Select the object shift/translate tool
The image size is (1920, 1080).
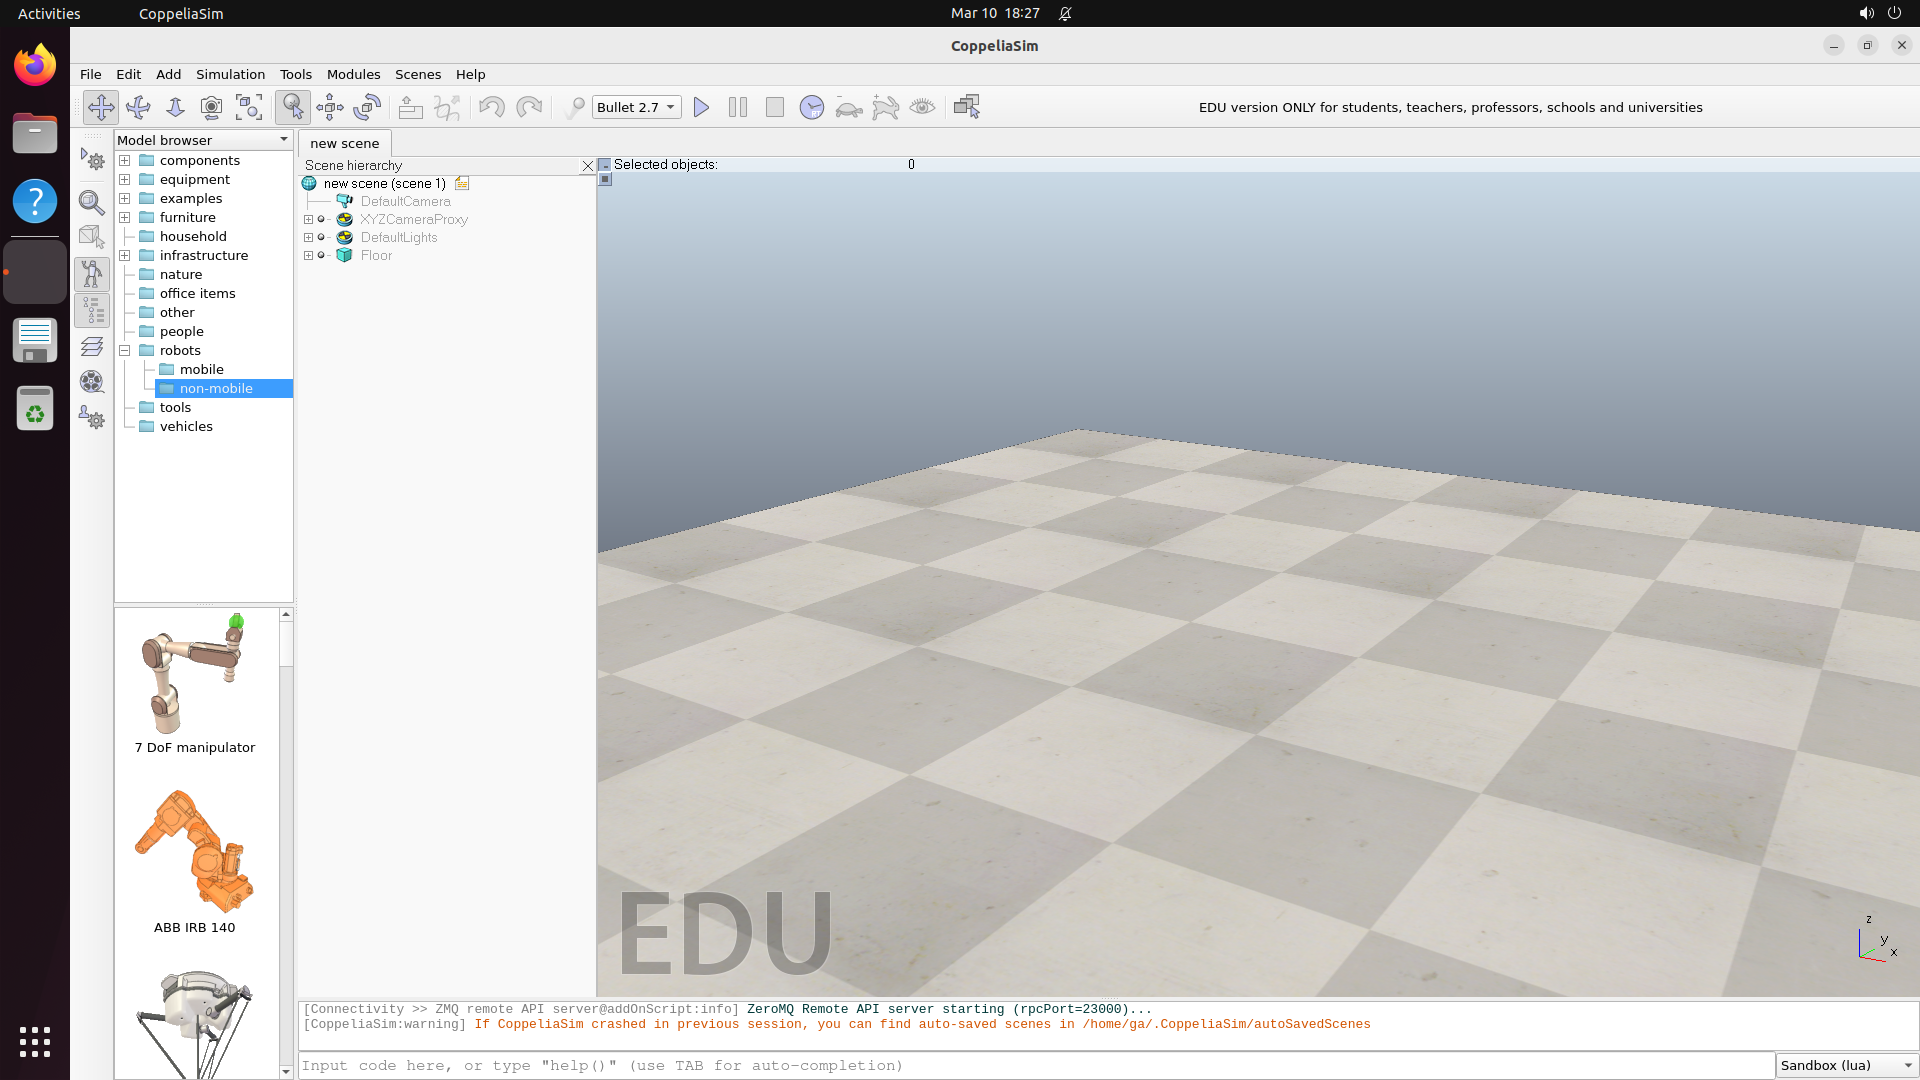330,107
